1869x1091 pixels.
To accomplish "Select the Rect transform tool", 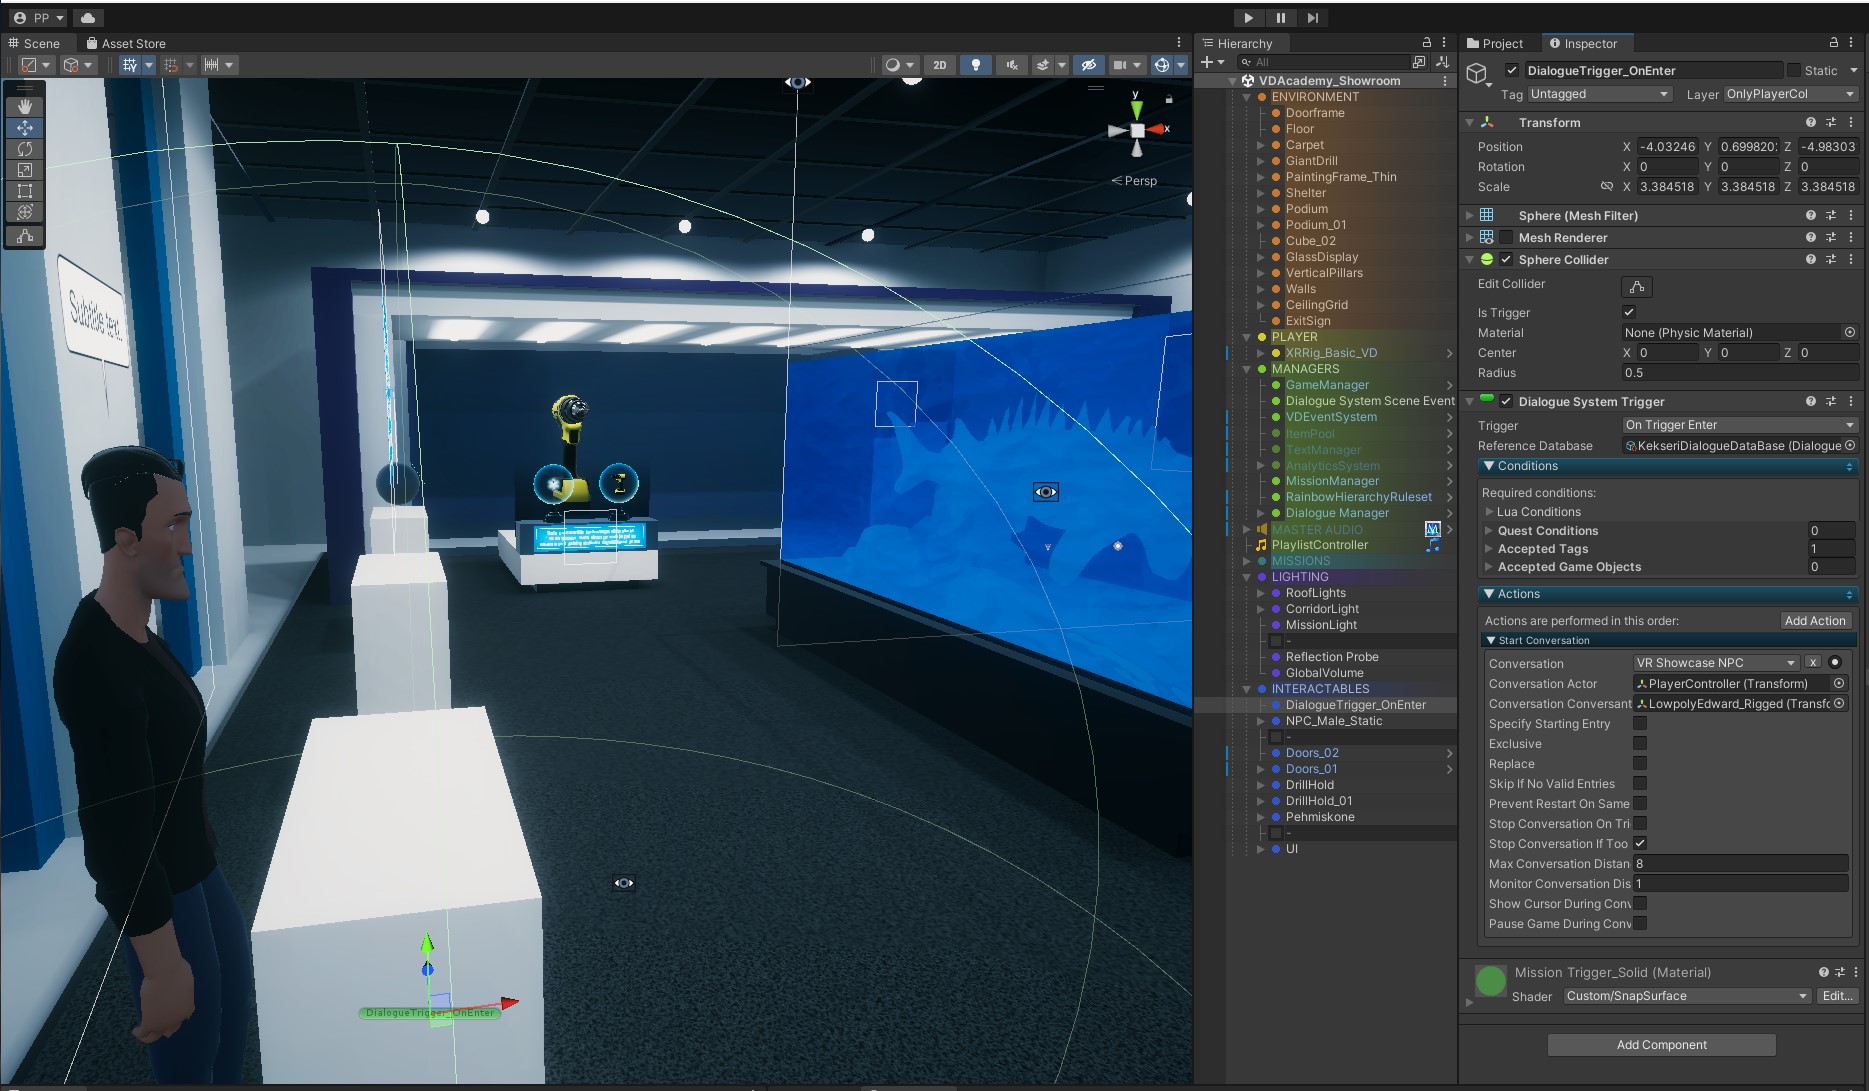I will (x=25, y=191).
